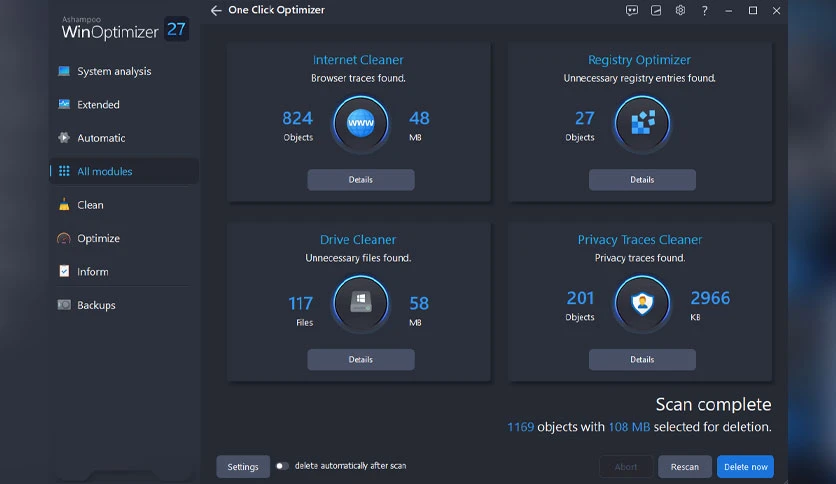
Task: Show Details for Internet Cleaner
Action: click(x=360, y=180)
